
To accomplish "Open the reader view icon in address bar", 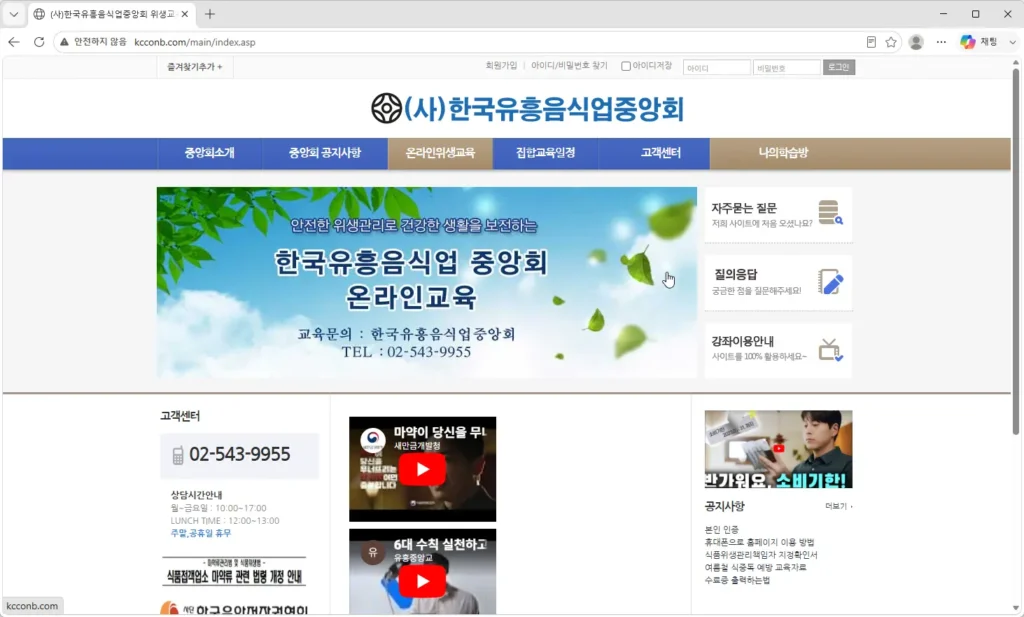I will coord(871,42).
